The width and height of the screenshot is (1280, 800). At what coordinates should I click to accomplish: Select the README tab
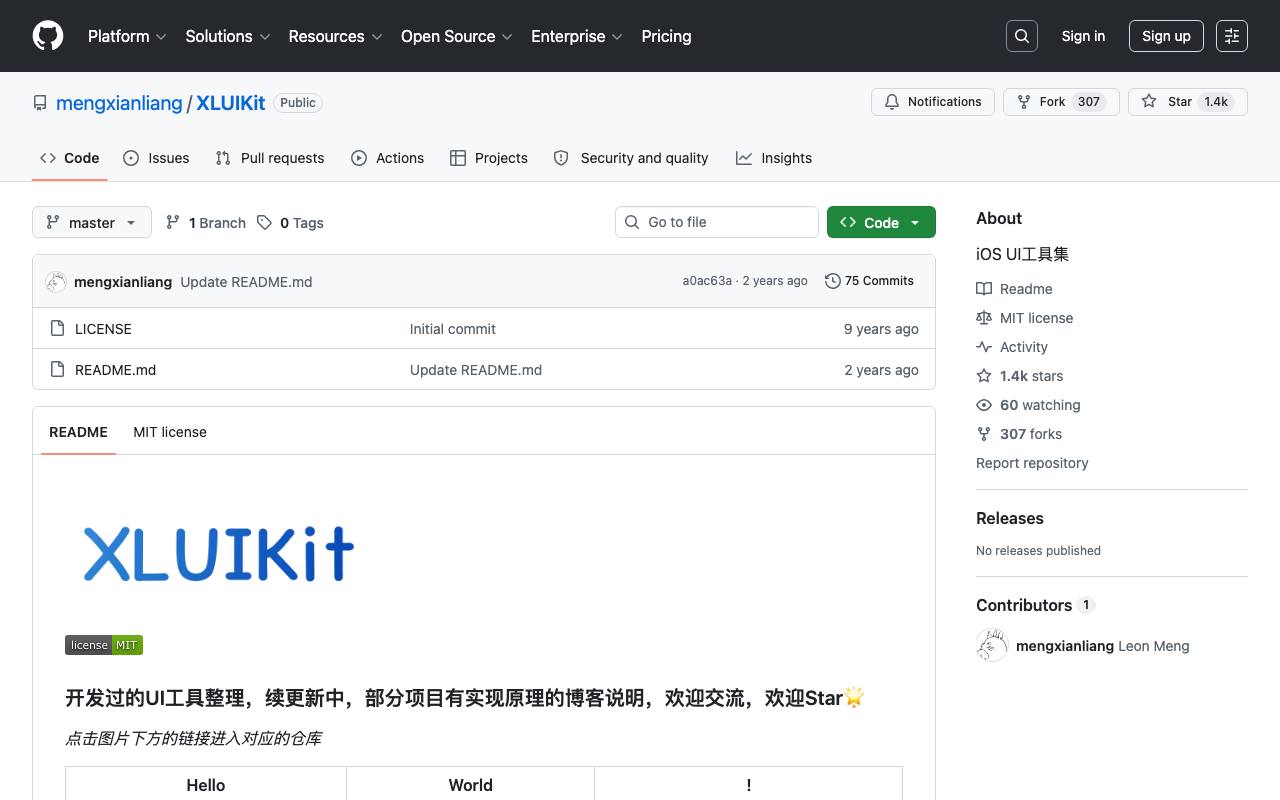pos(78,432)
